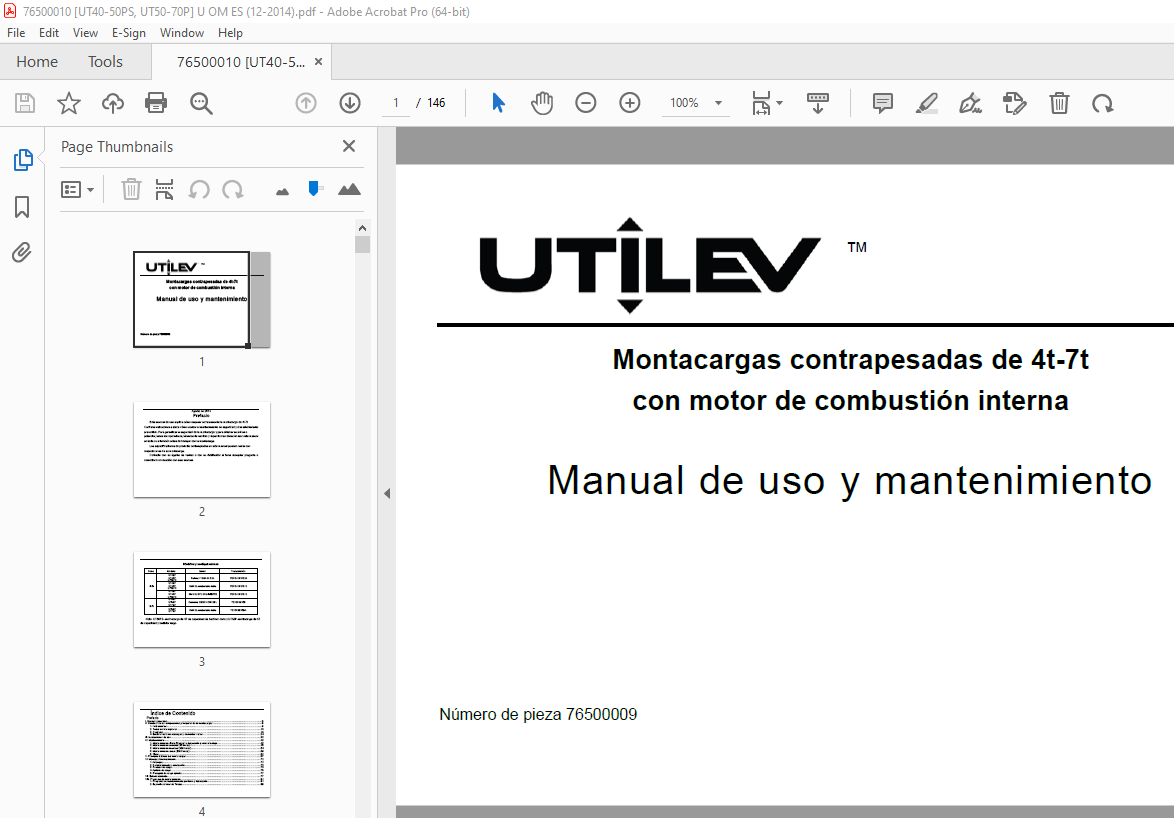Viewport: 1174px width, 818px height.
Task: Switch to the Home tab
Action: click(37, 62)
